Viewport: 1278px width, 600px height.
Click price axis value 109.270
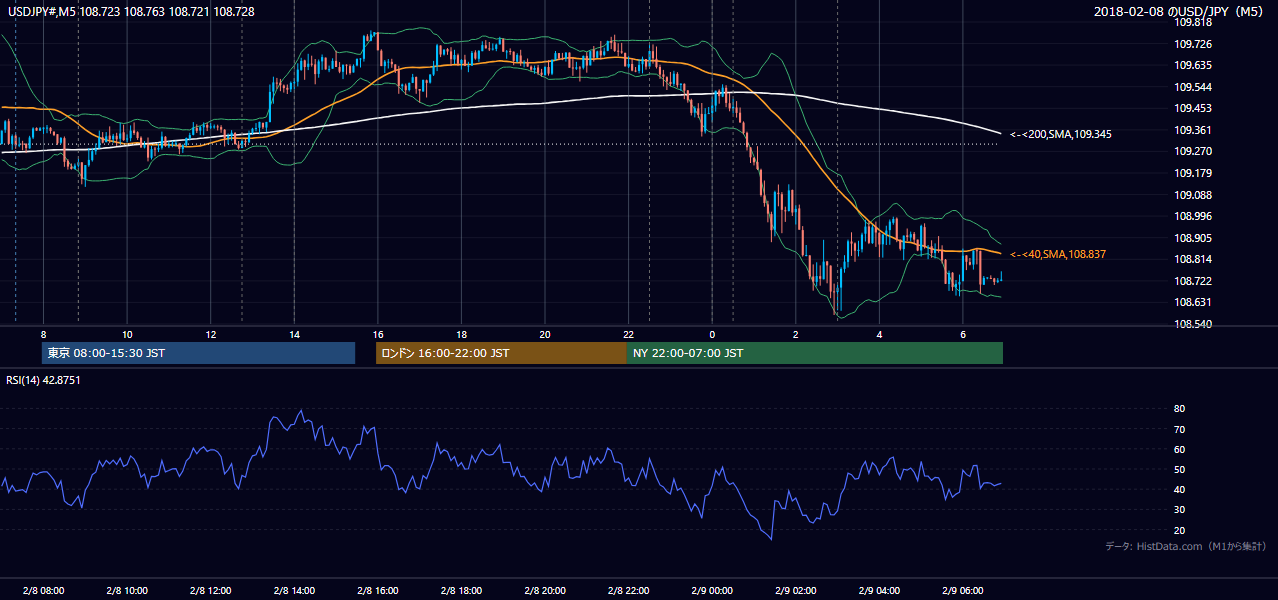(1193, 152)
